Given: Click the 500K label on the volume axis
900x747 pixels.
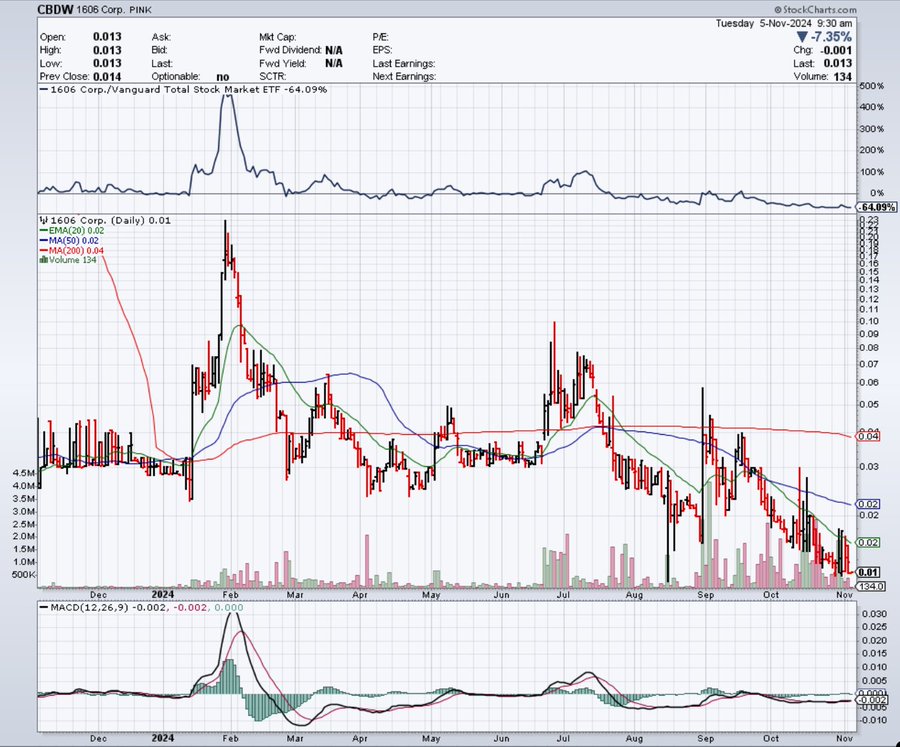Looking at the screenshot, I should 24,575.
